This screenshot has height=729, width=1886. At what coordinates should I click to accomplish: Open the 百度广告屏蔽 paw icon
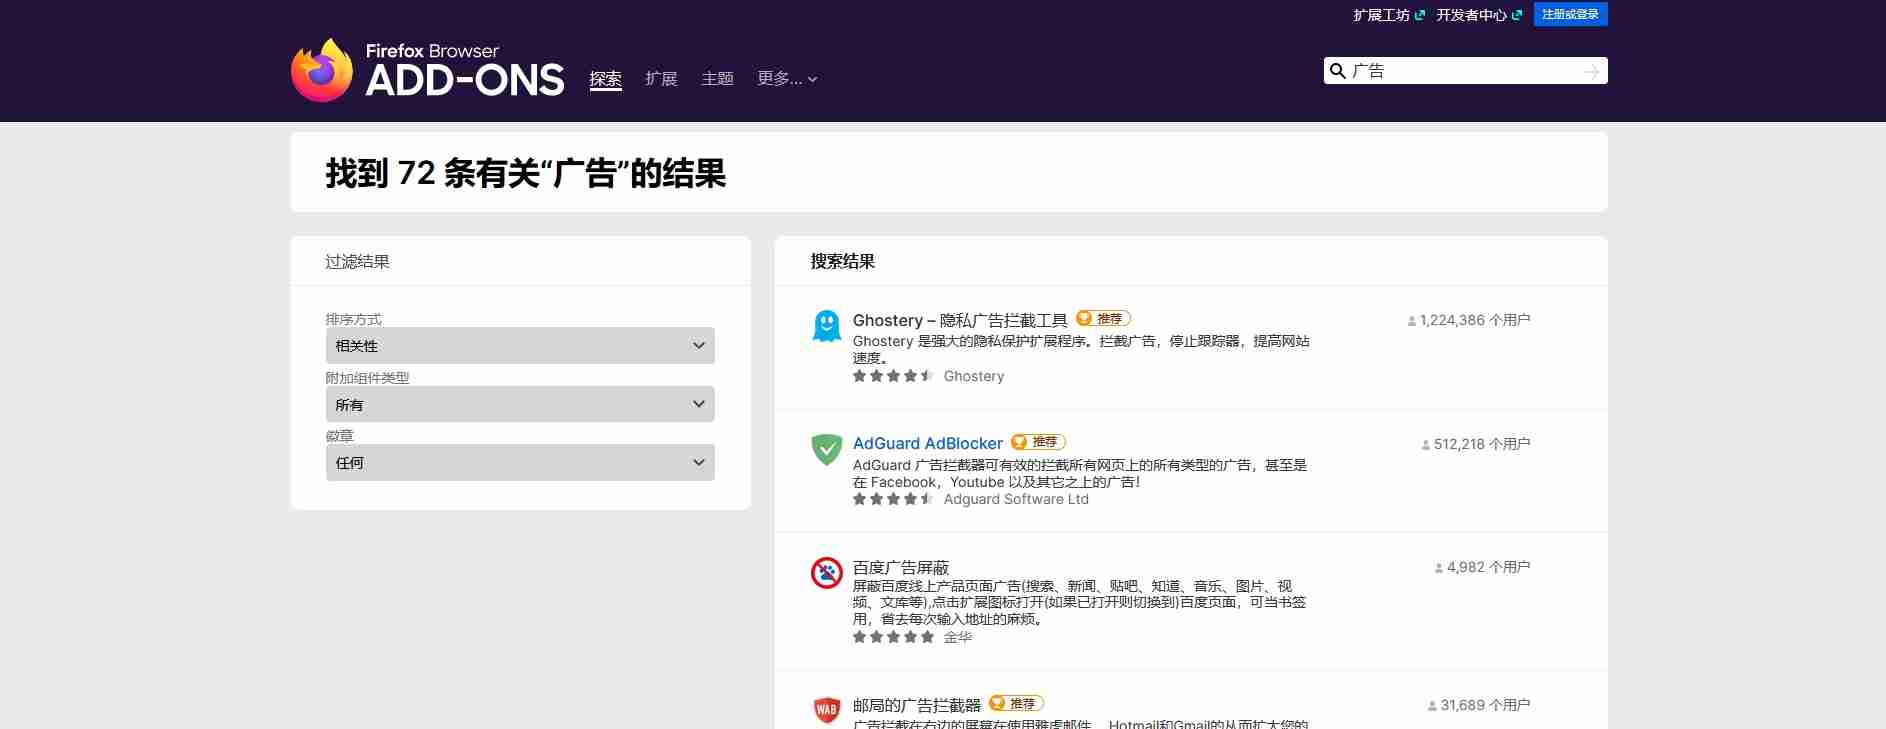coord(826,573)
